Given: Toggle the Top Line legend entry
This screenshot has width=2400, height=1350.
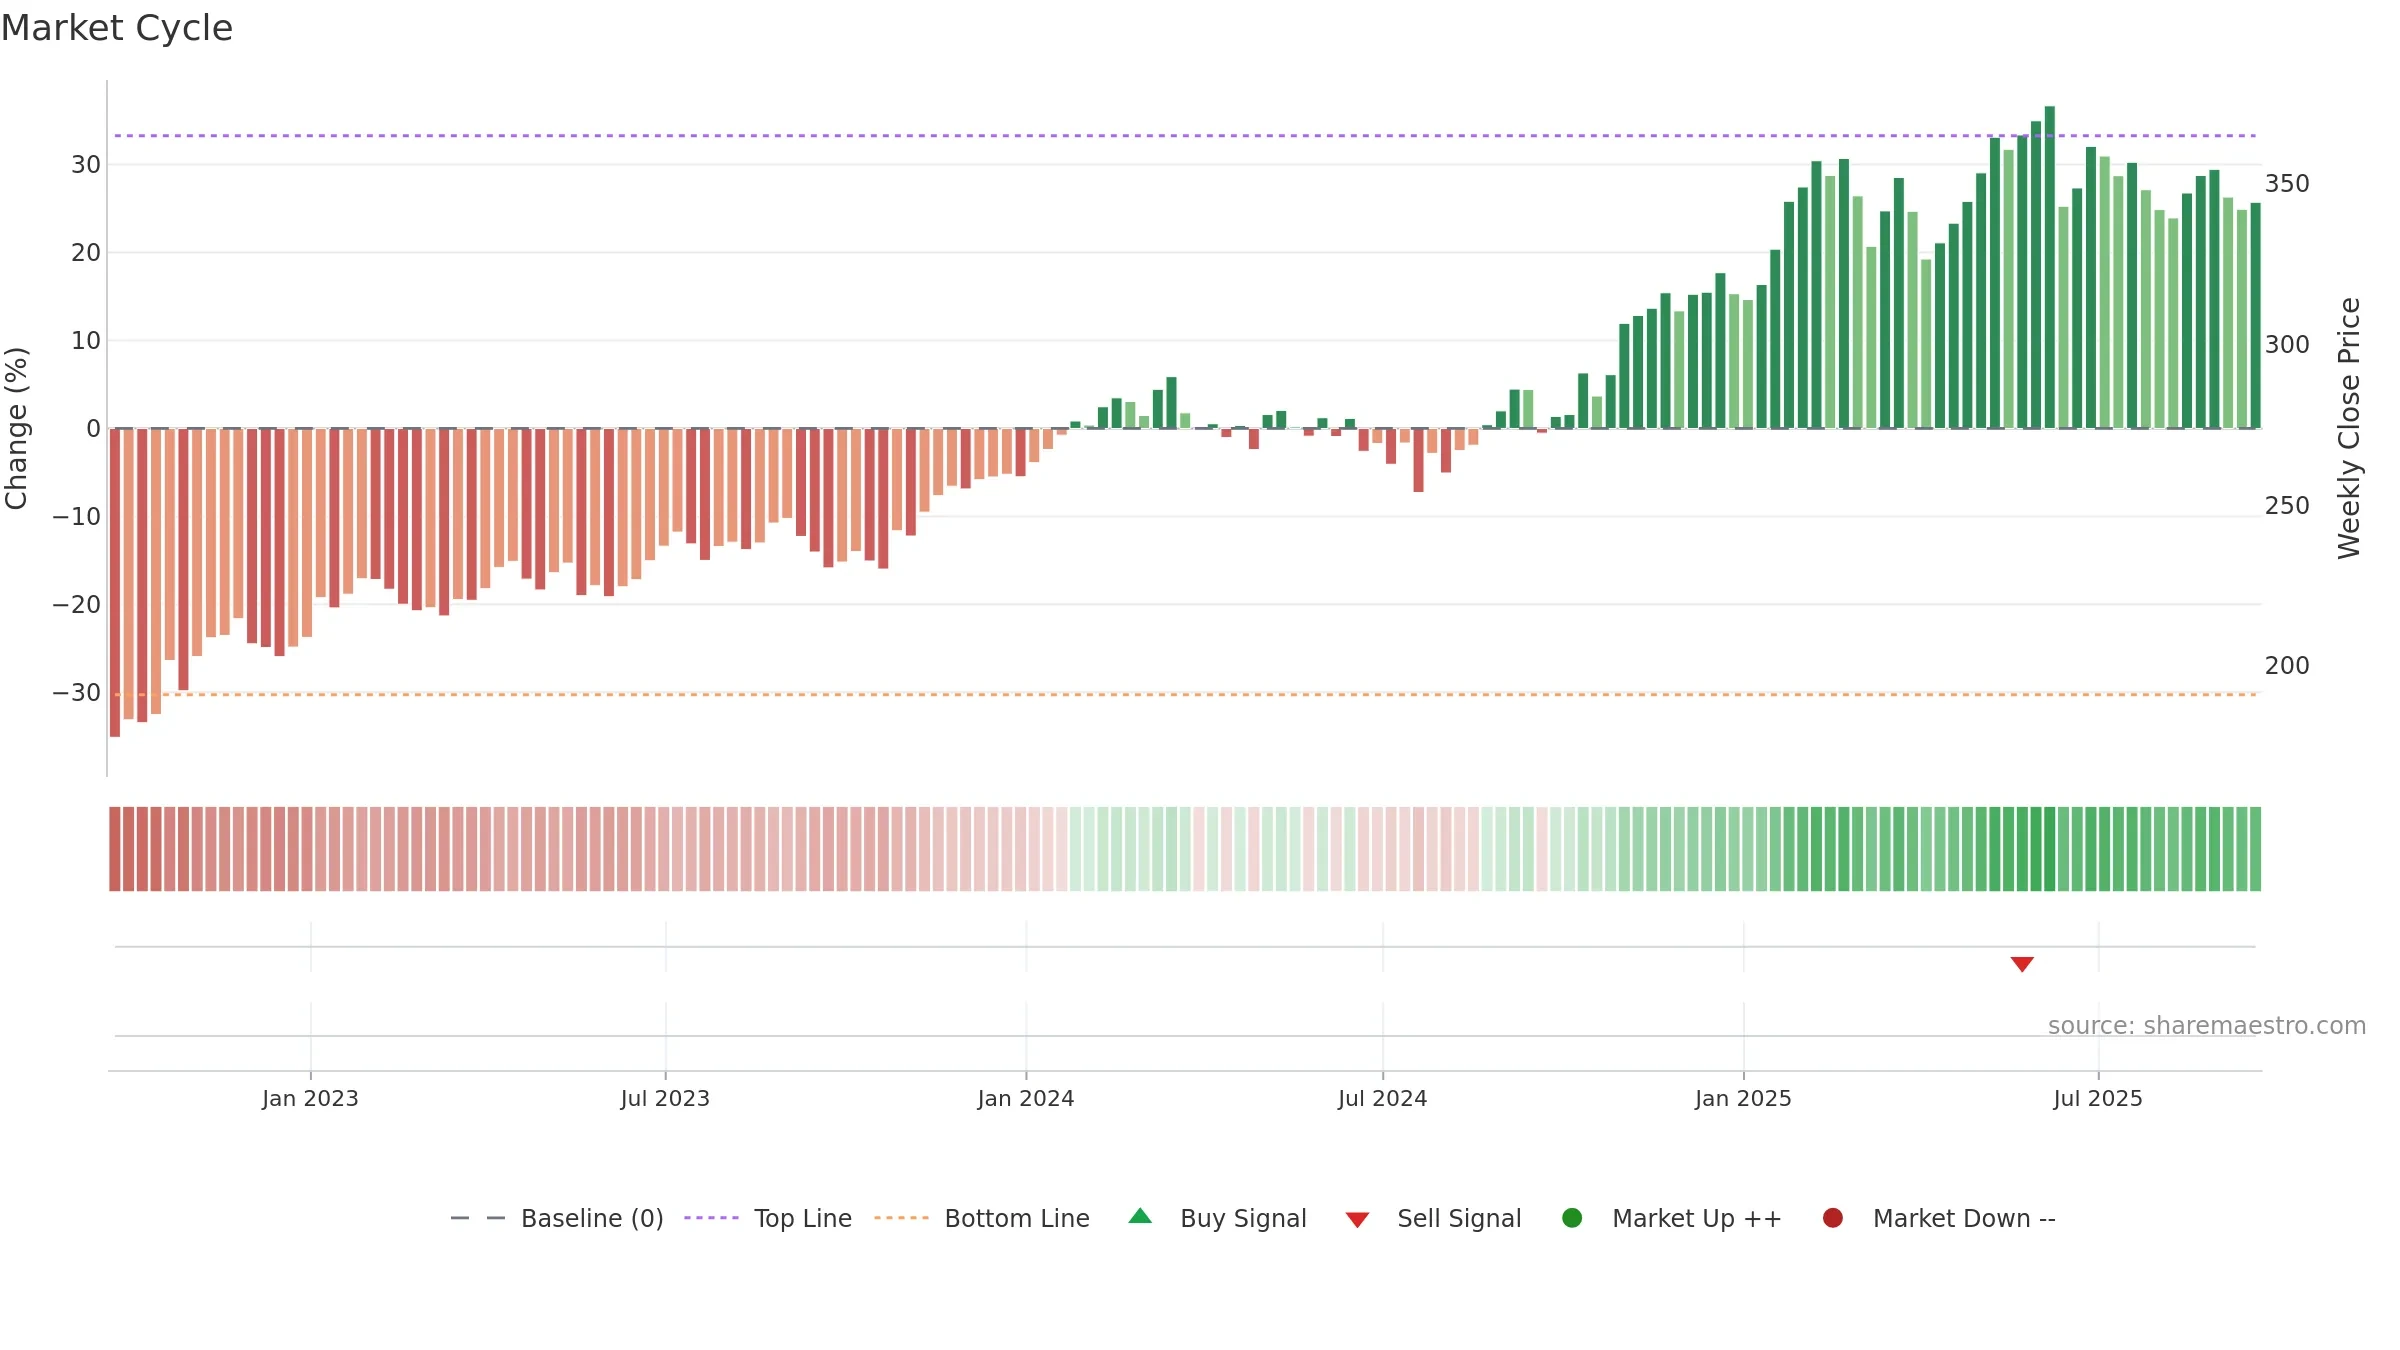Looking at the screenshot, I should coord(768,1218).
